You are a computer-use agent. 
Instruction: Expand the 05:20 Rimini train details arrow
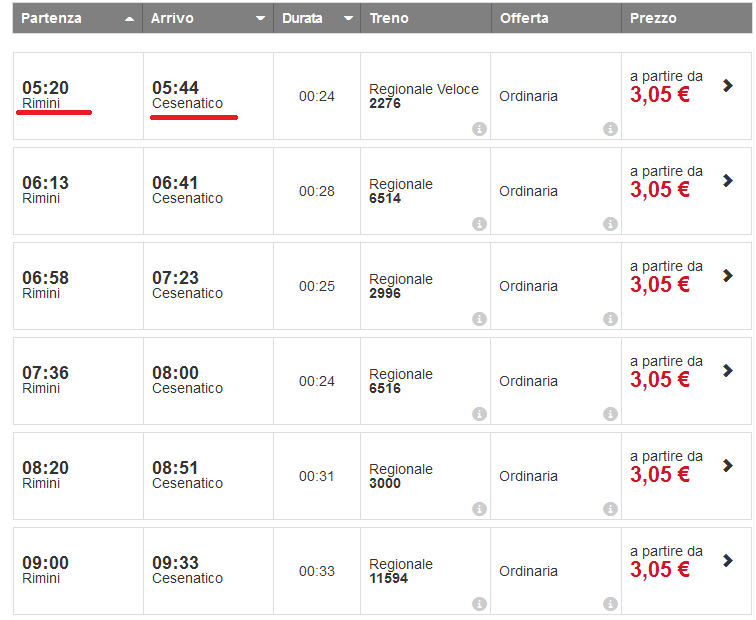[x=728, y=86]
